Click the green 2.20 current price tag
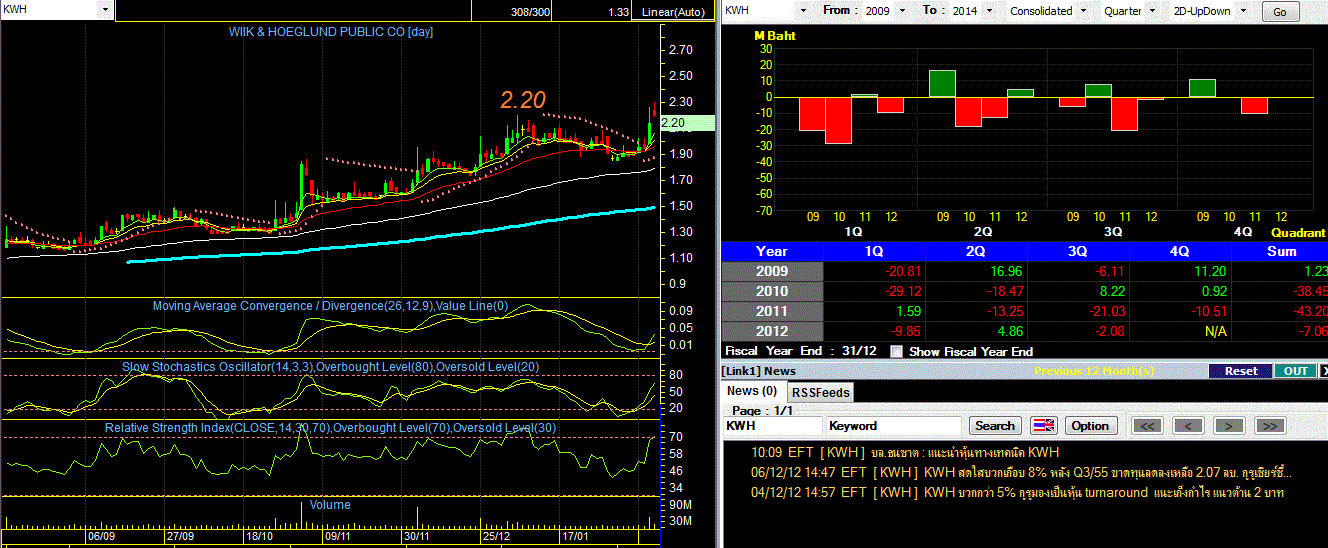 tap(688, 123)
